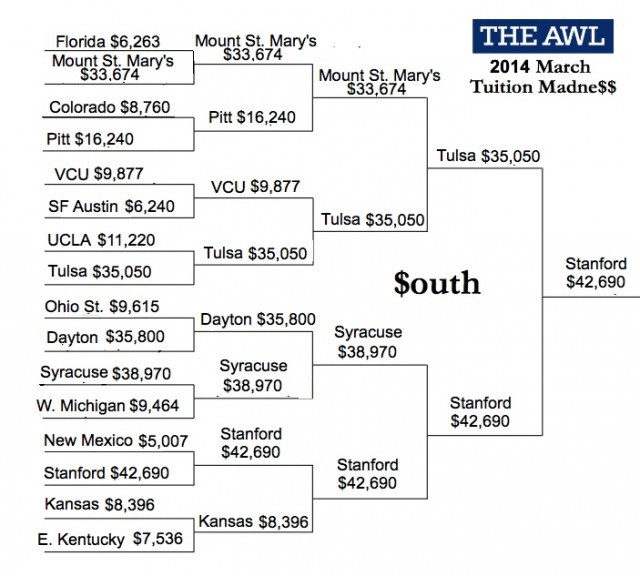Click 2014 March Tuition Madne$$ title
This screenshot has width=640, height=576.
click(x=543, y=77)
